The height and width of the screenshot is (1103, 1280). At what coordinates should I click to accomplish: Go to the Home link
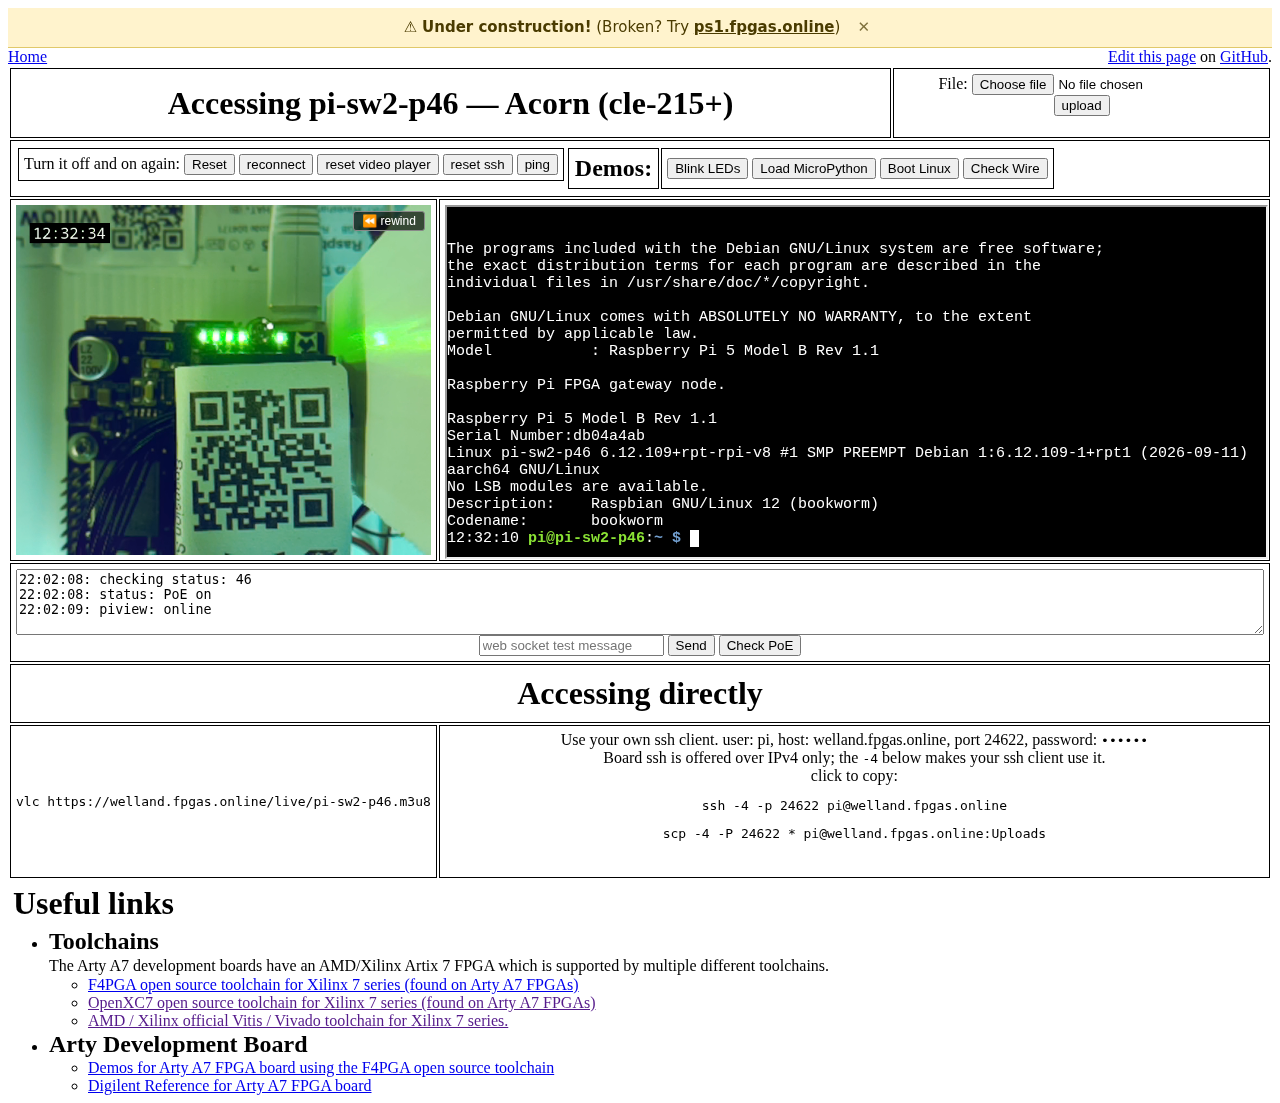pyautogui.click(x=27, y=57)
